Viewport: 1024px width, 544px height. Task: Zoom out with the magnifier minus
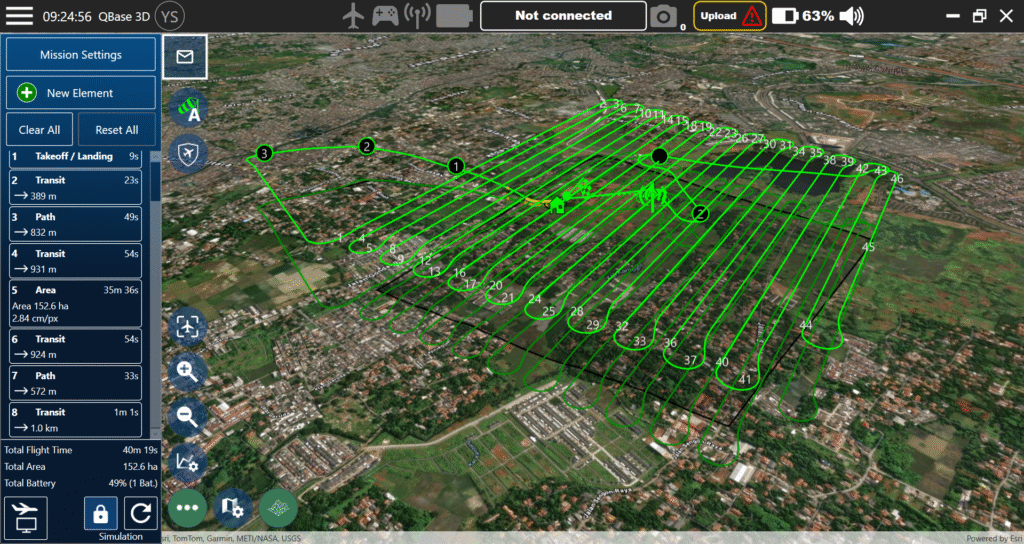[x=188, y=415]
